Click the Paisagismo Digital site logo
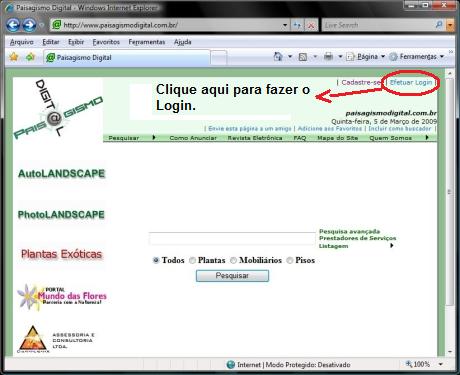This screenshot has height=375, width=460. pyautogui.click(x=58, y=110)
